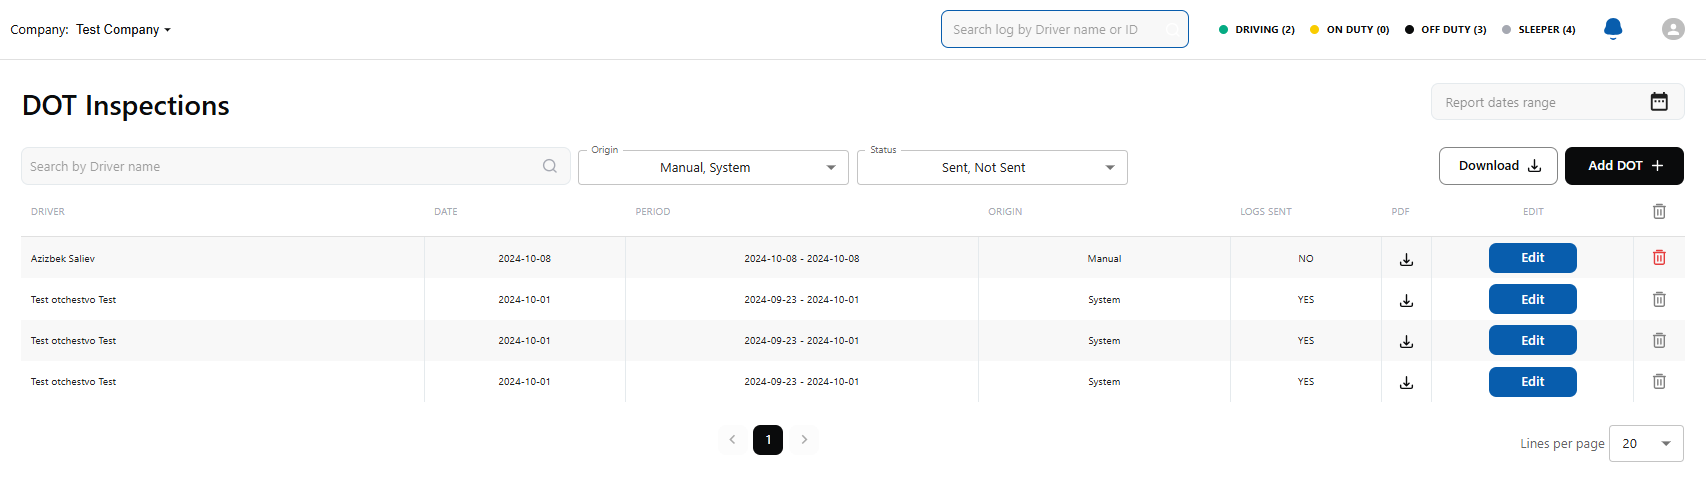The image size is (1706, 496).
Task: Click the trash icon in table header
Action: coord(1659,211)
